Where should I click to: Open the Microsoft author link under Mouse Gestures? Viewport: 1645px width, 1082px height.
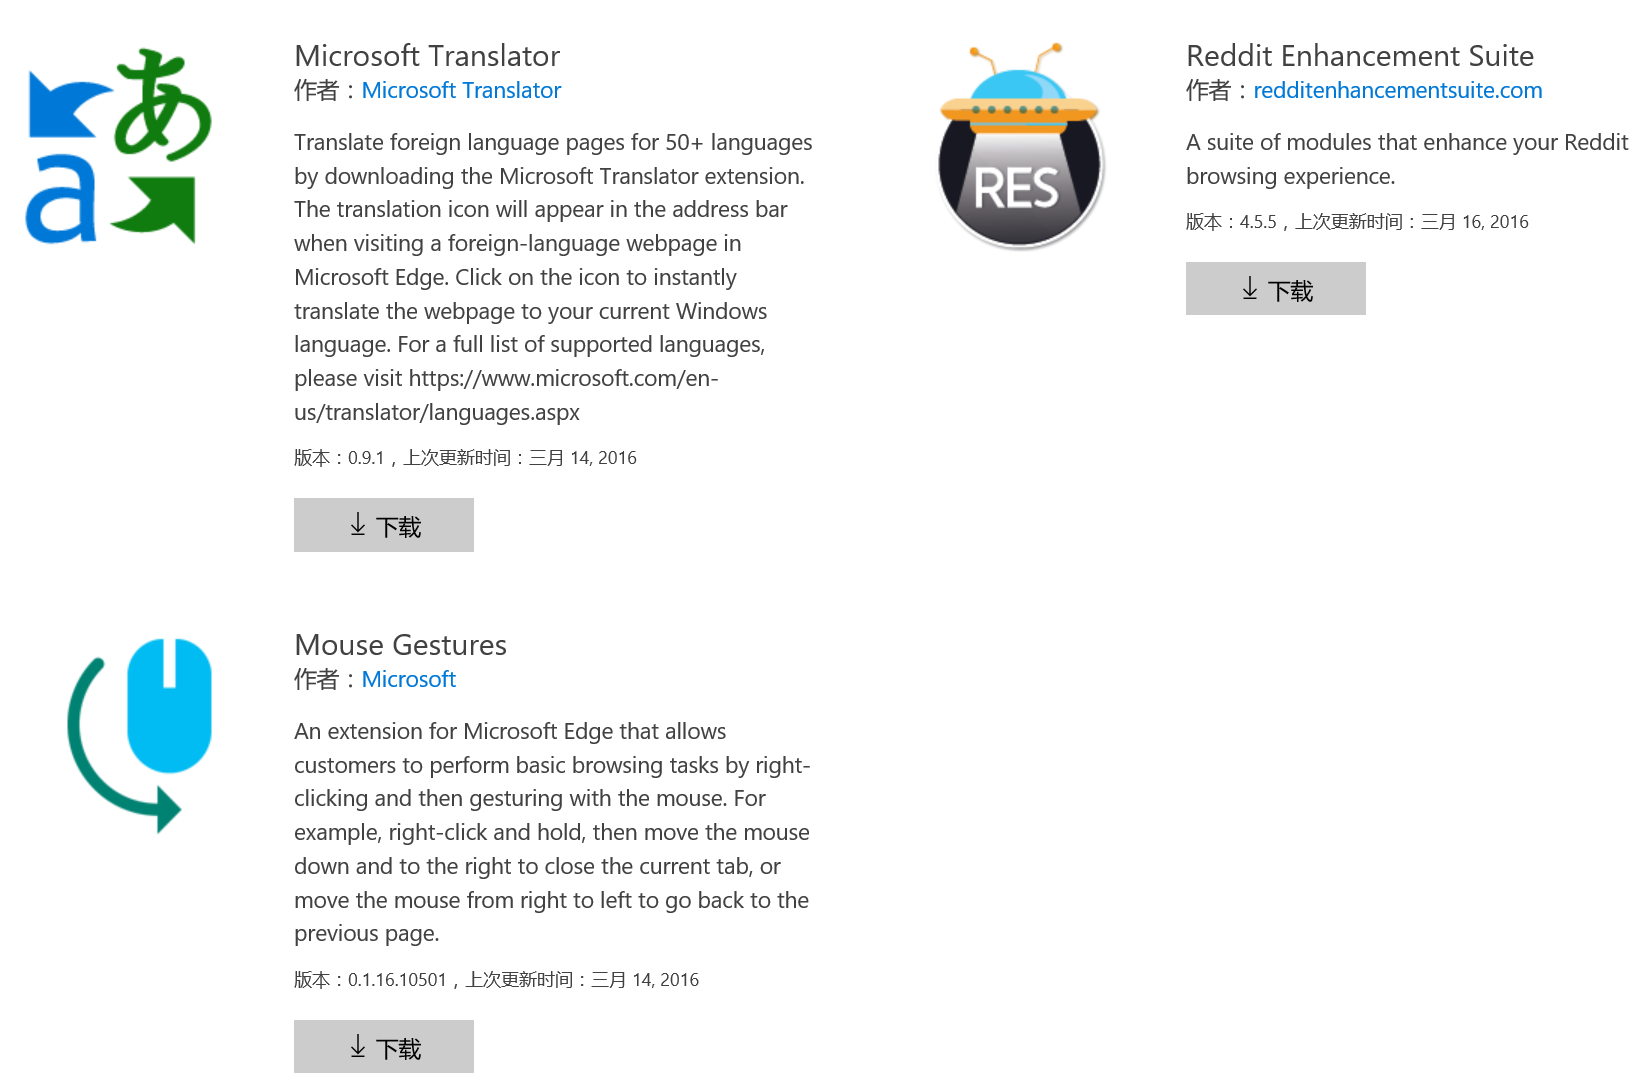pyautogui.click(x=408, y=679)
